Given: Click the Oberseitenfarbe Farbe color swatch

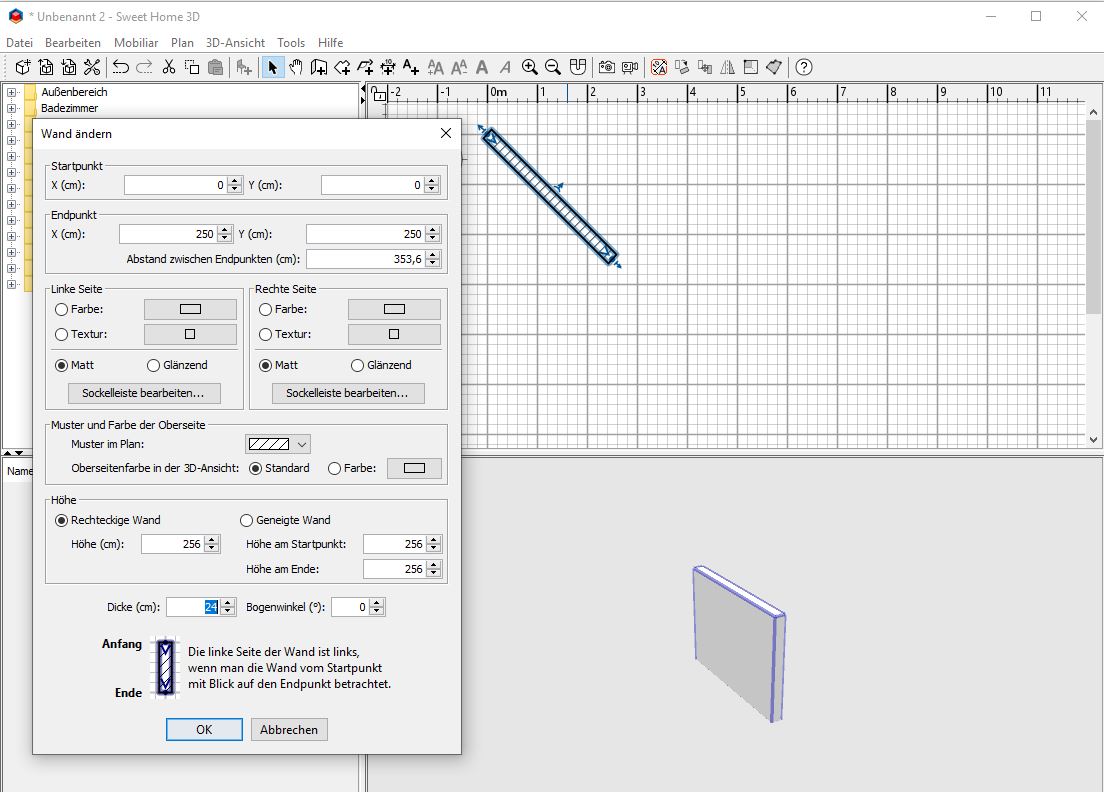Looking at the screenshot, I should (x=414, y=468).
